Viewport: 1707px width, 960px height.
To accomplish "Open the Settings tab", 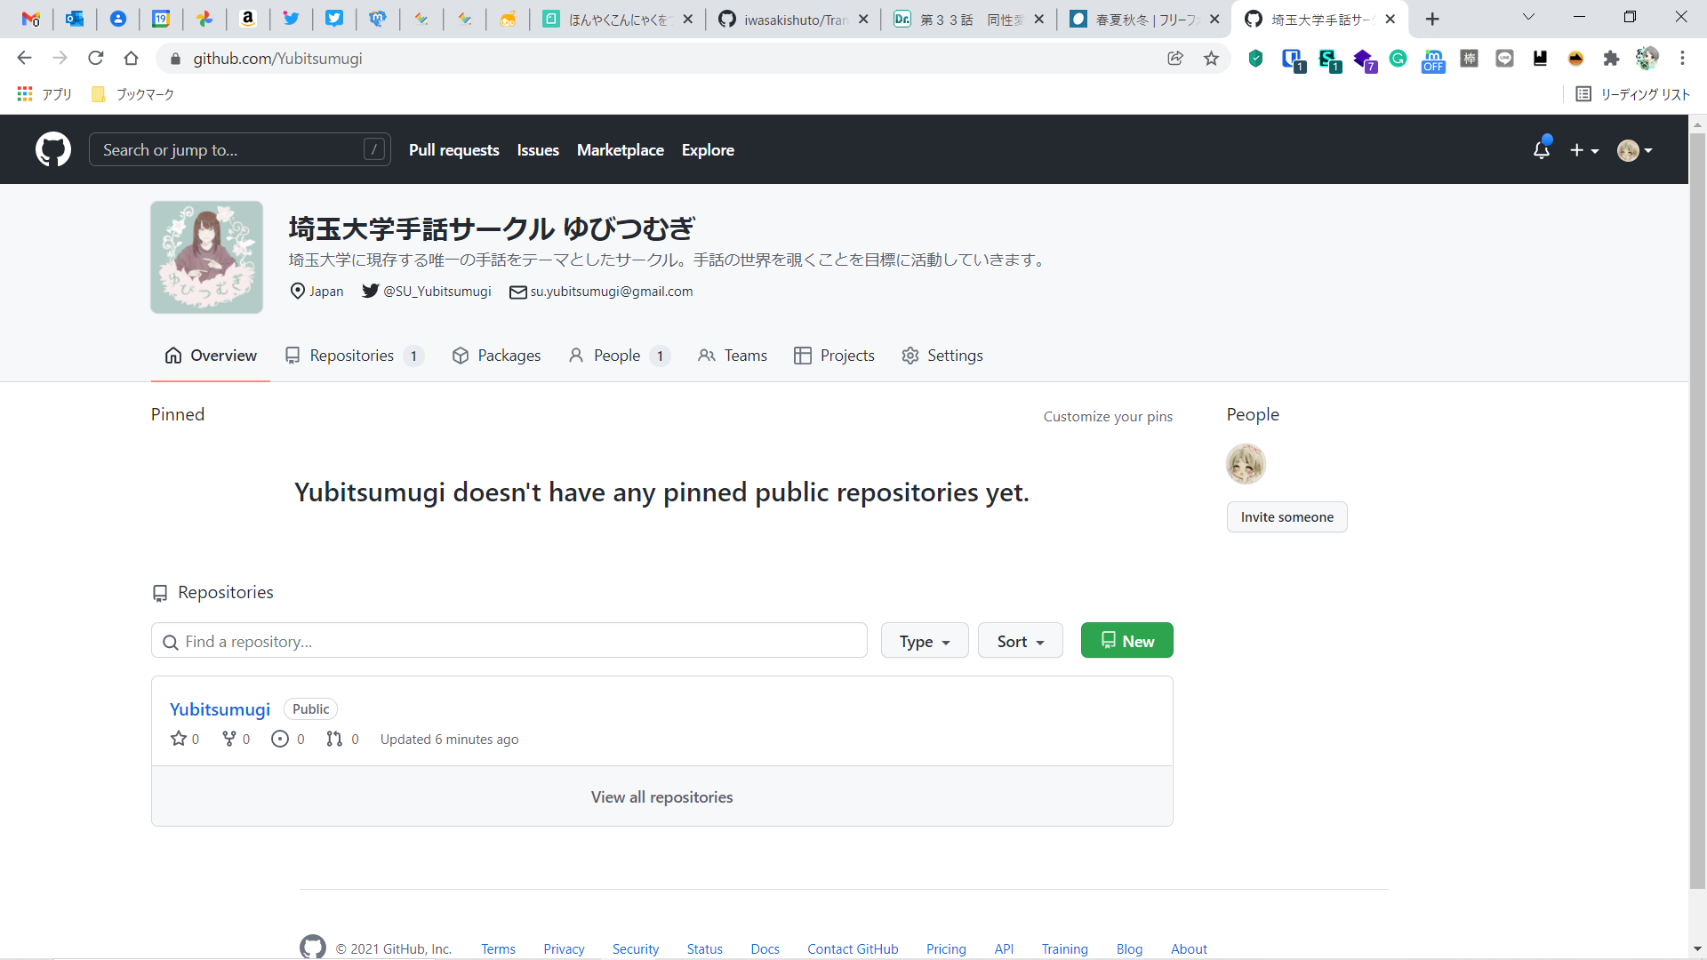I will pyautogui.click(x=942, y=356).
